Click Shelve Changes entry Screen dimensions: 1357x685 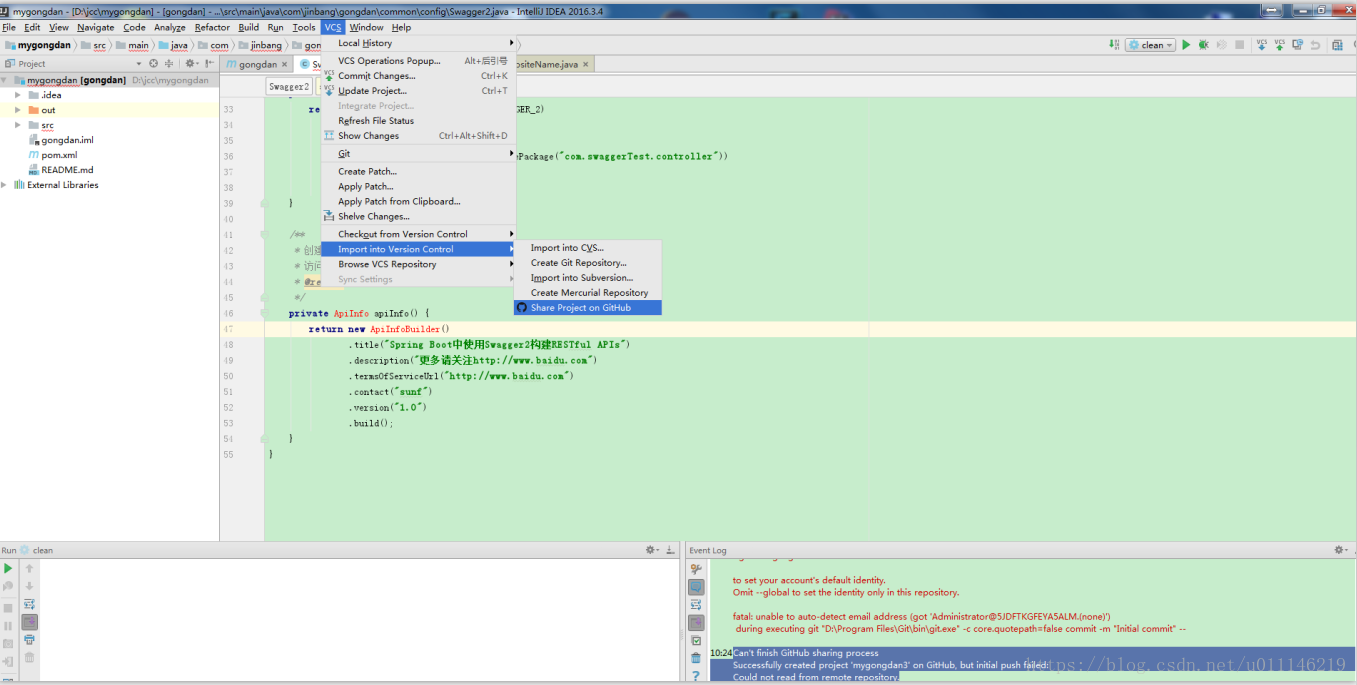tap(418, 217)
